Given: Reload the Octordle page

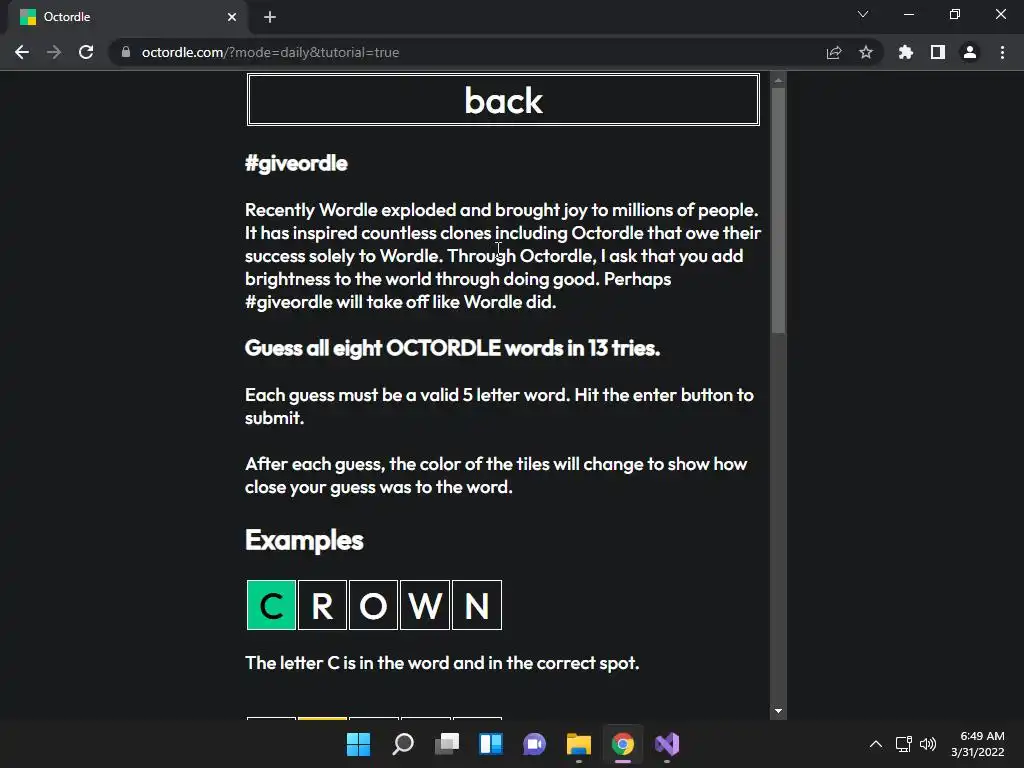Looking at the screenshot, I should click(x=86, y=52).
